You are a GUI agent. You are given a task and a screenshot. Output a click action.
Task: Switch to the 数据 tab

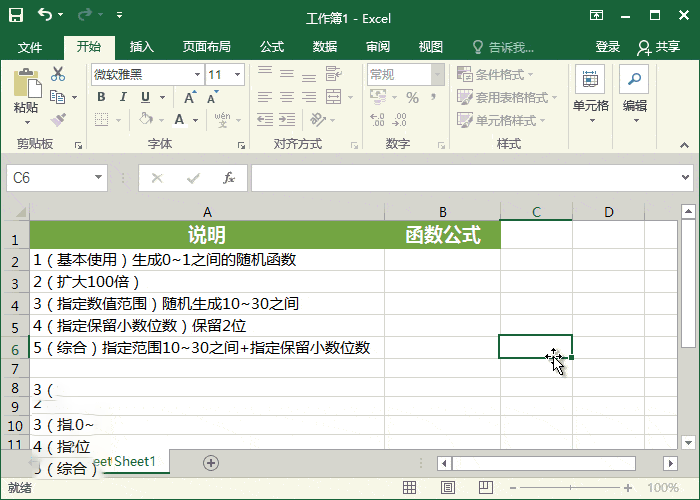325,47
